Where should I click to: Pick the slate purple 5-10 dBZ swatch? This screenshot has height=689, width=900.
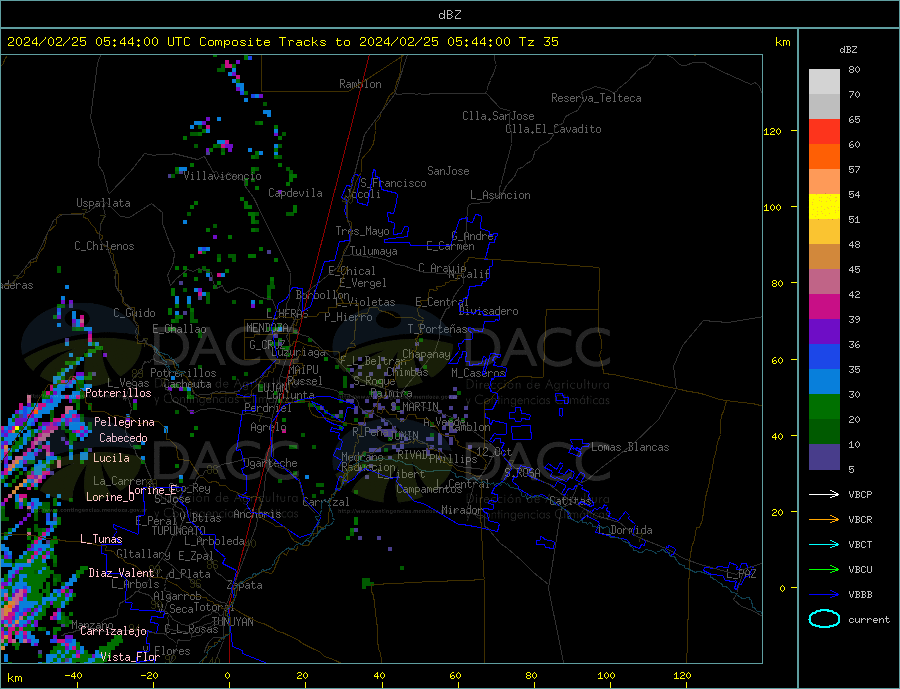pyautogui.click(x=824, y=457)
